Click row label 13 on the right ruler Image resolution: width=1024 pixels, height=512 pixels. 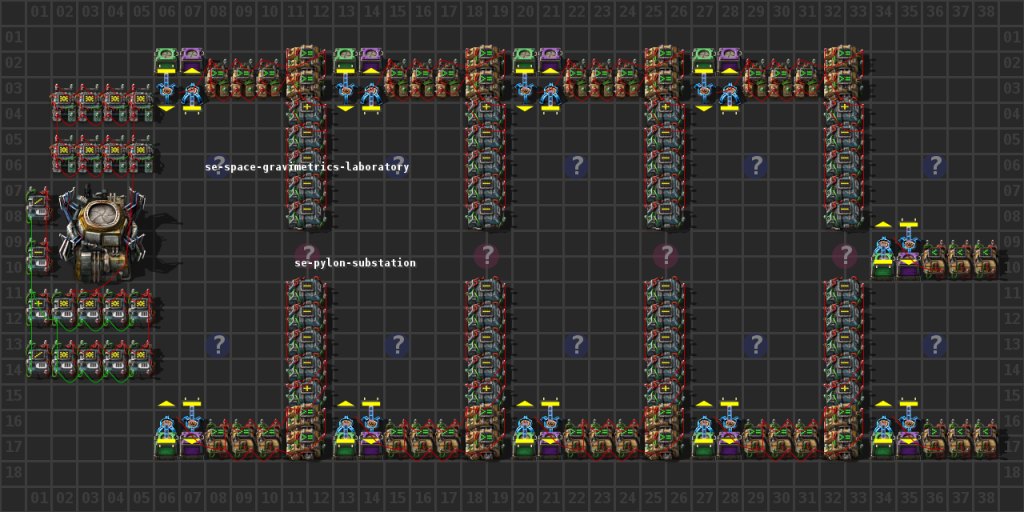tap(1011, 345)
